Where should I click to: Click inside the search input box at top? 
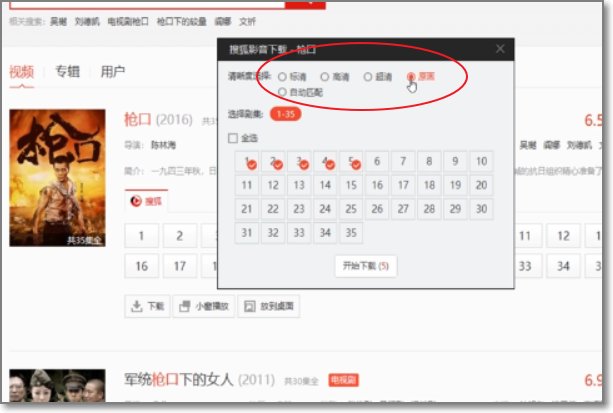pos(147,4)
